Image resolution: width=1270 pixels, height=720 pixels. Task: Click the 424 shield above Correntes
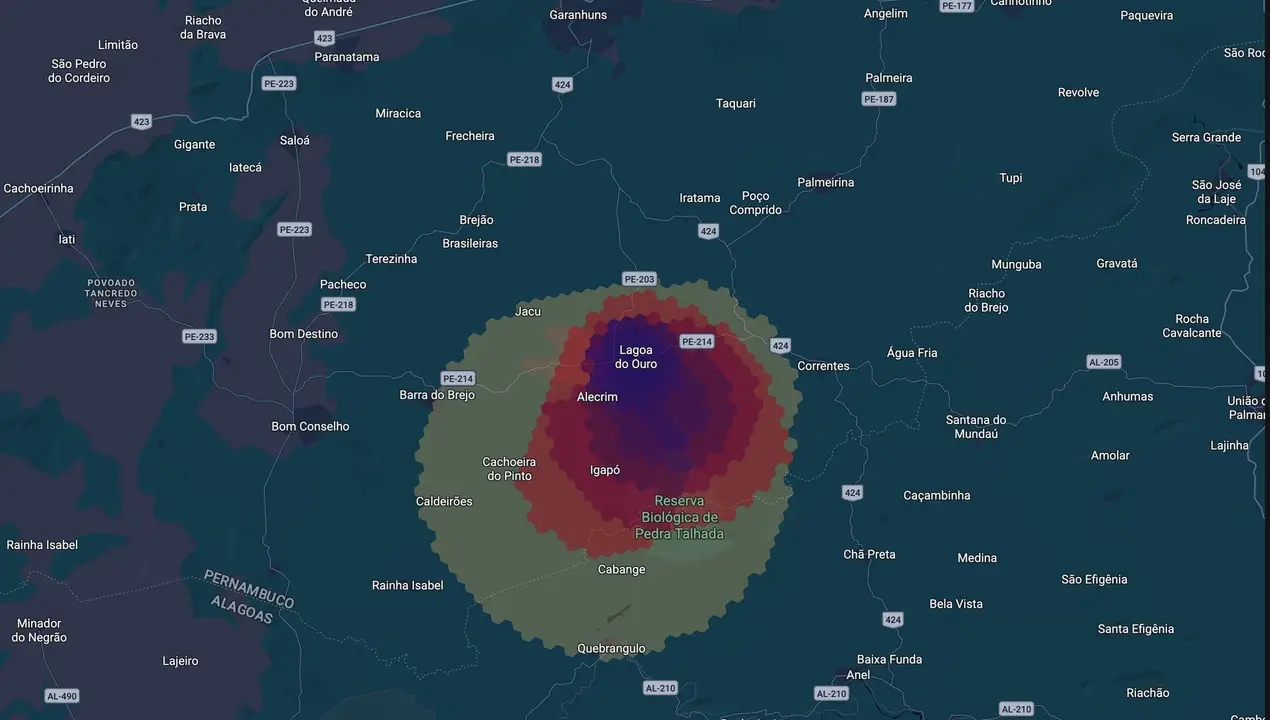(x=780, y=346)
